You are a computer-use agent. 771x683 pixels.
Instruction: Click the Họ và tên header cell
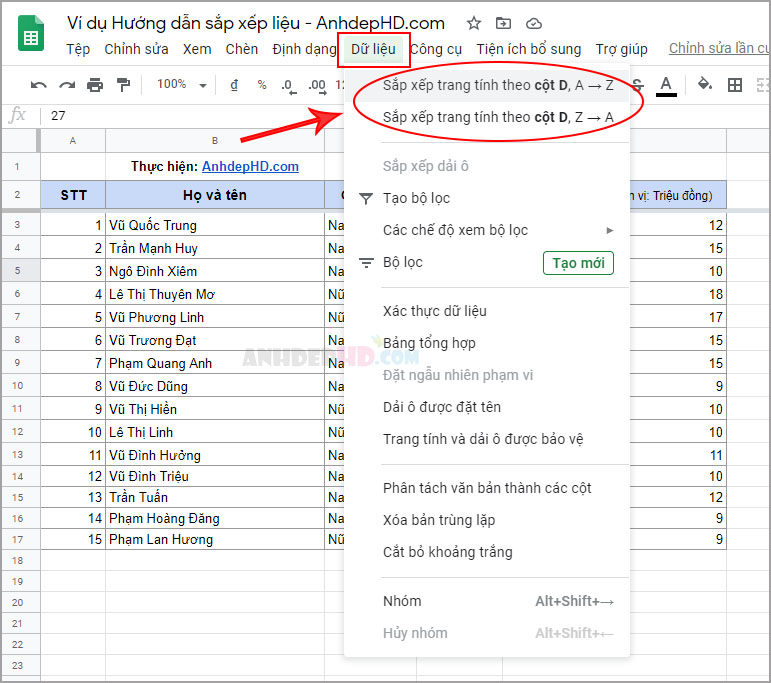pyautogui.click(x=215, y=195)
